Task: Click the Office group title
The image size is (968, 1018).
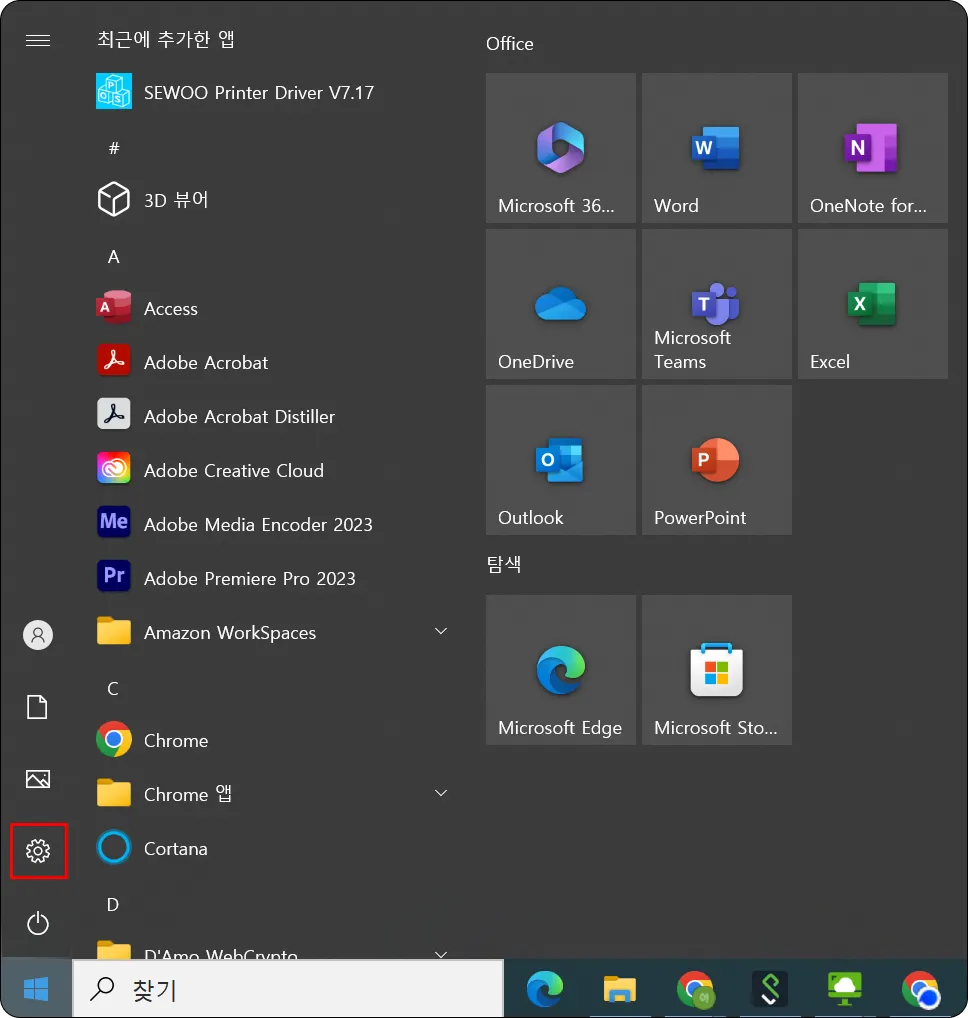Action: pos(510,43)
